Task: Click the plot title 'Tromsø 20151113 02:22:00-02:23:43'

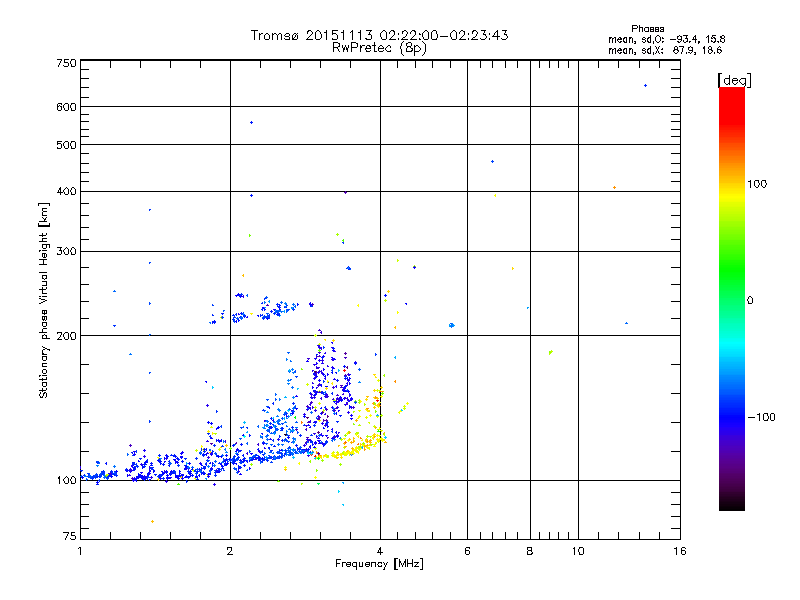Action: 379,35
